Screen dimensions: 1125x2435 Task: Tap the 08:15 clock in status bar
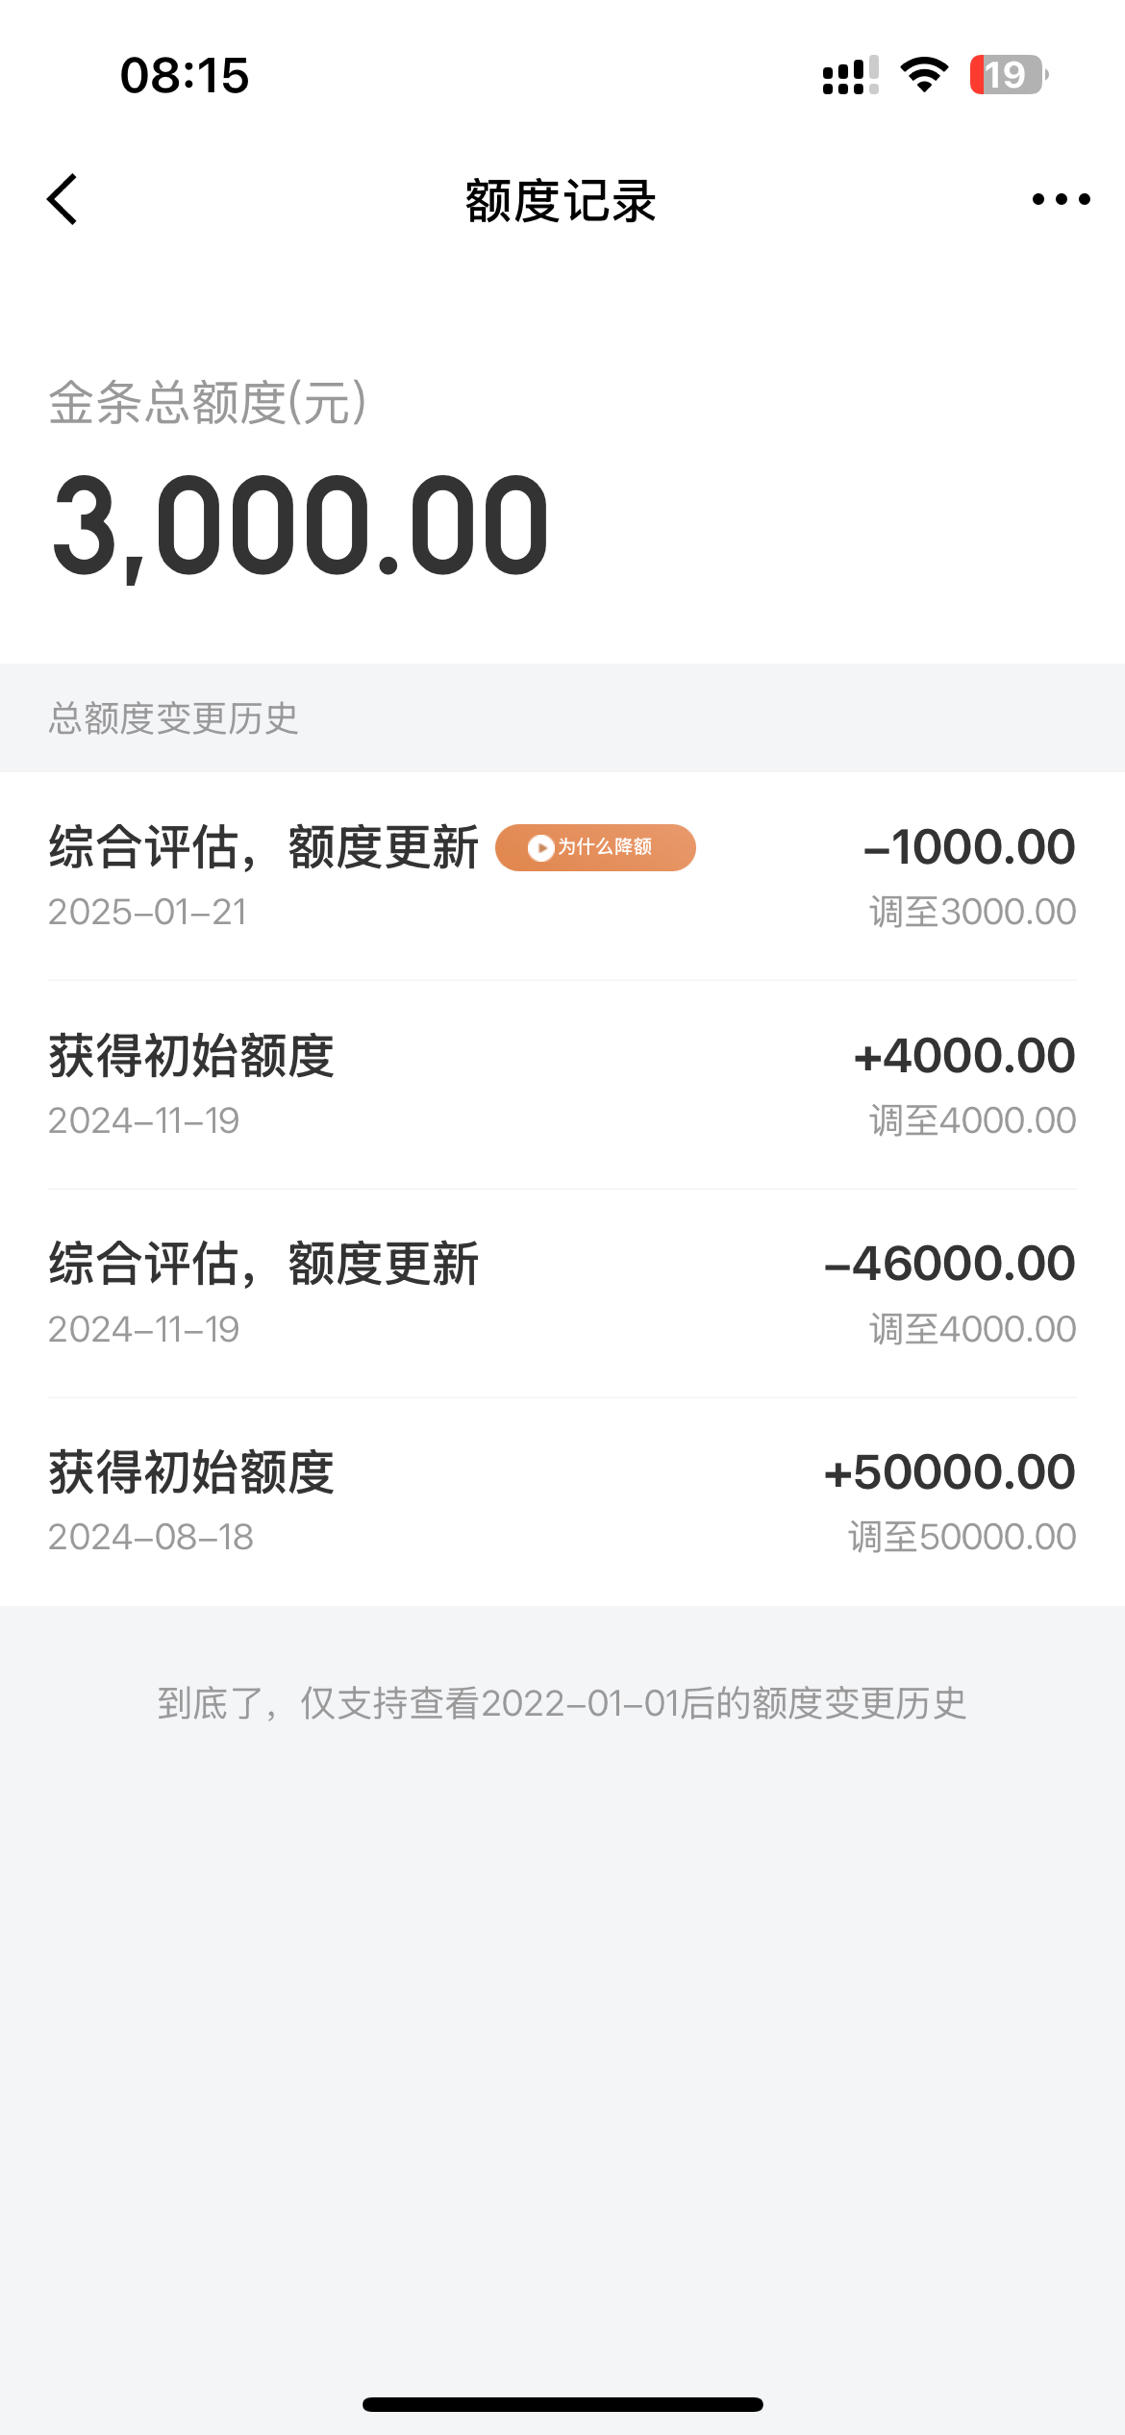click(184, 75)
